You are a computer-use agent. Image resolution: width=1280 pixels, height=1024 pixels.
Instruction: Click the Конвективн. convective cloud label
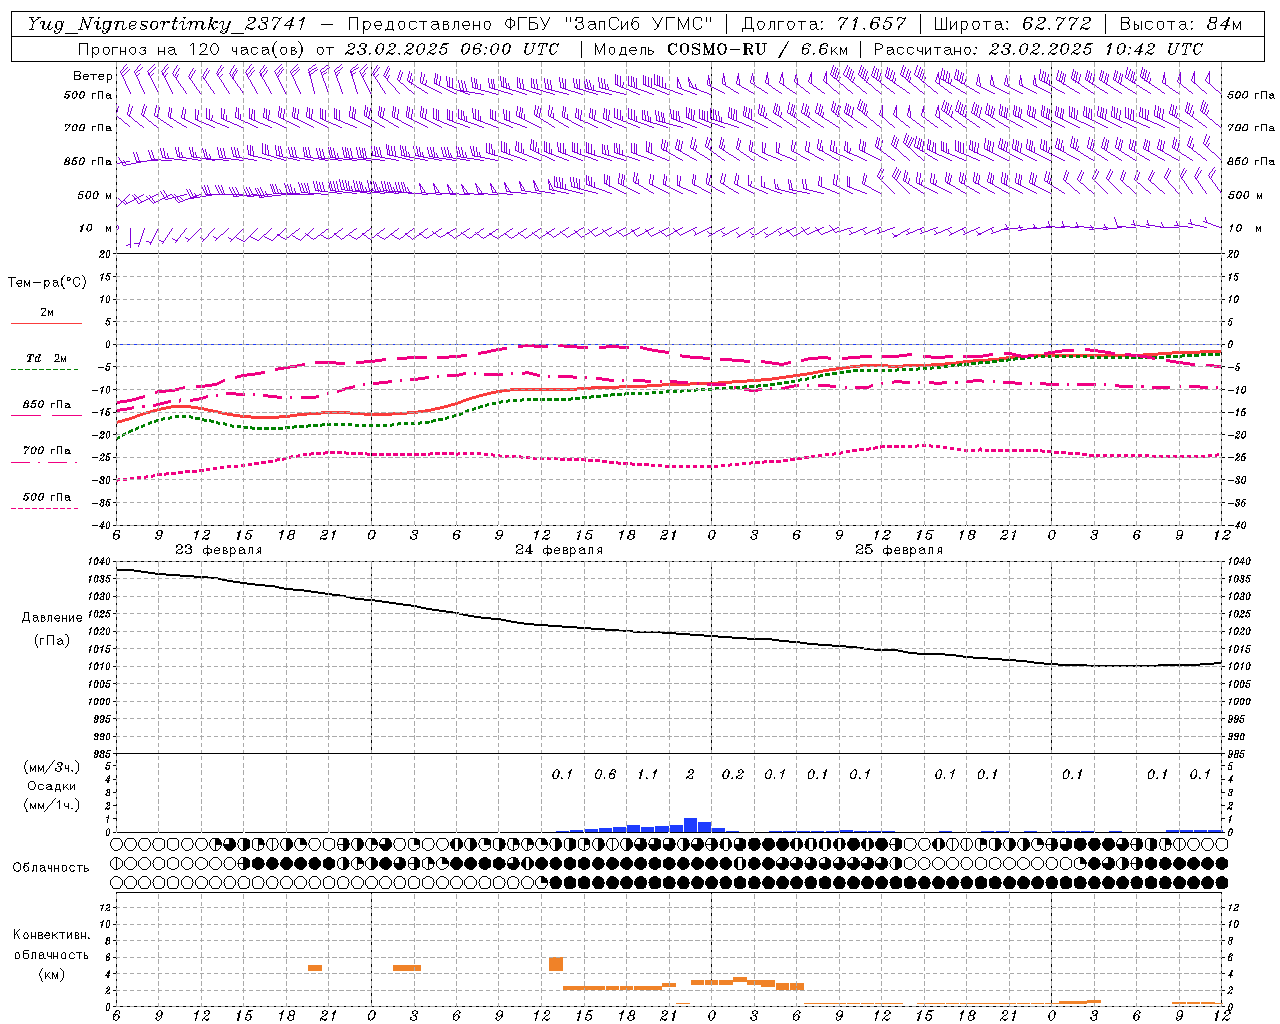click(x=52, y=935)
